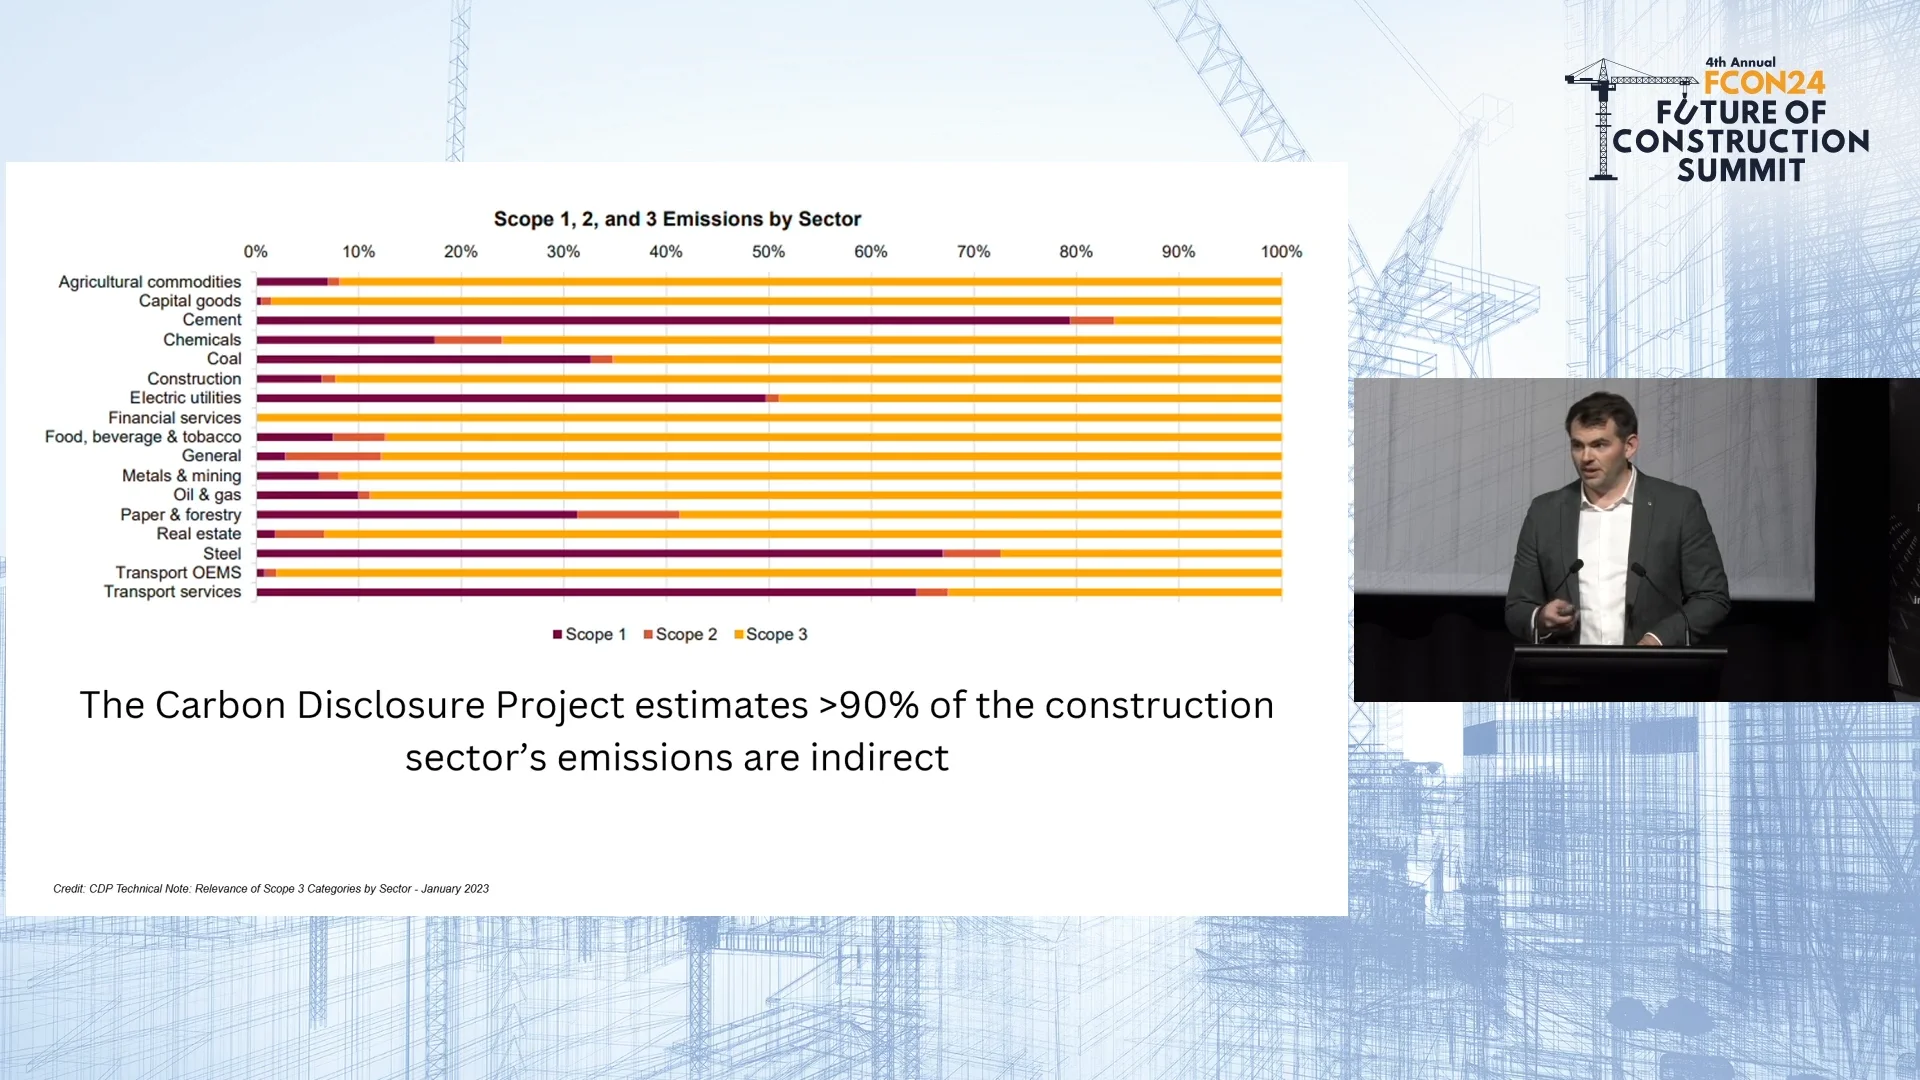
Task: Select the 'Transport OEMS' row label
Action: pyautogui.click(x=178, y=573)
